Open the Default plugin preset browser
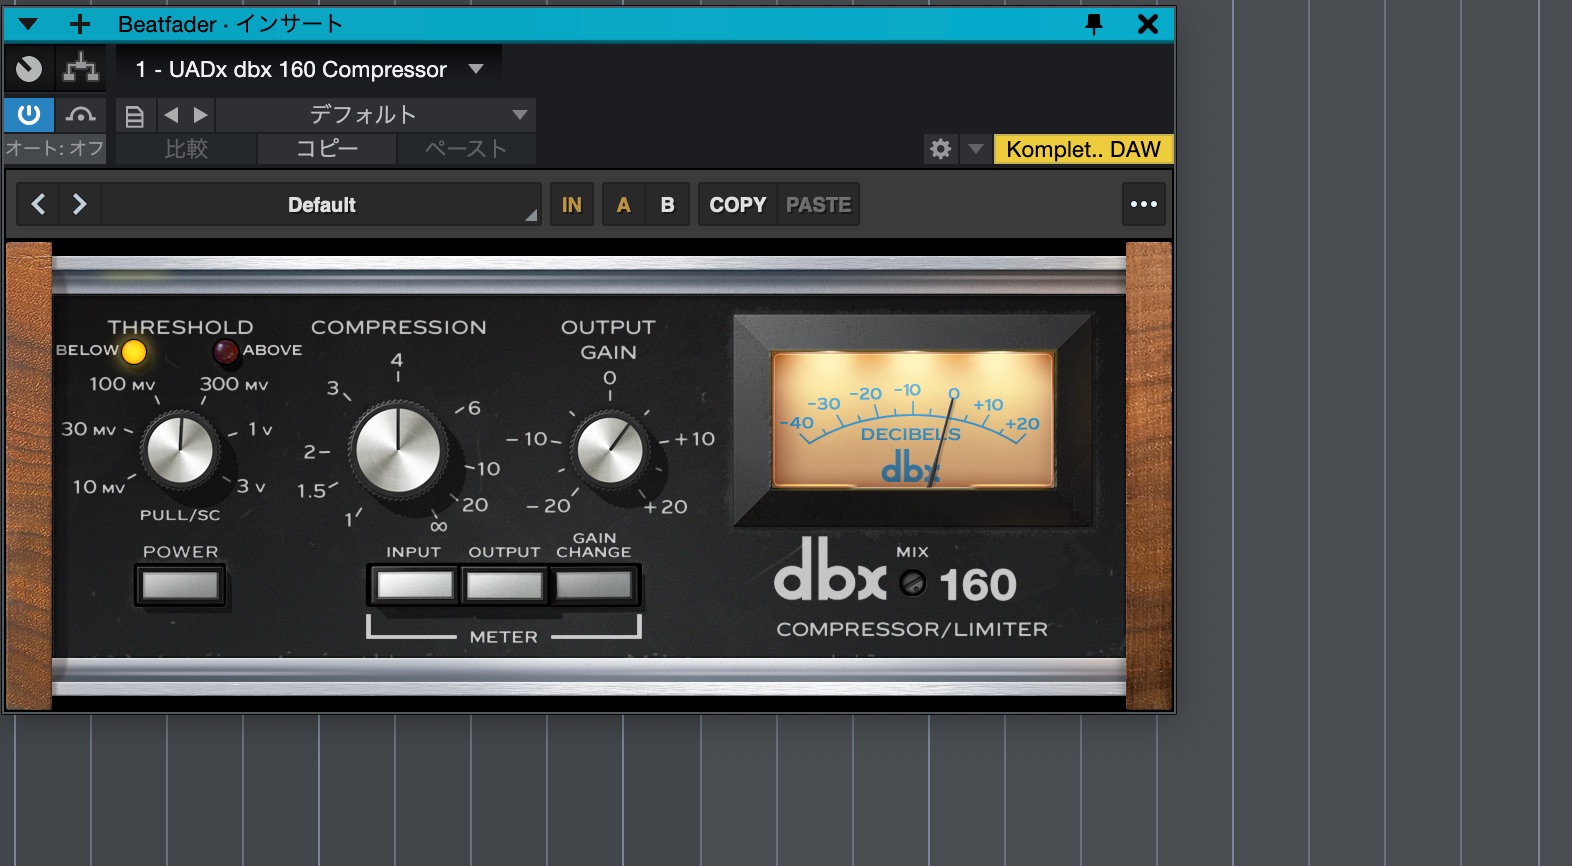Viewport: 1572px width, 866px height. pyautogui.click(x=321, y=205)
